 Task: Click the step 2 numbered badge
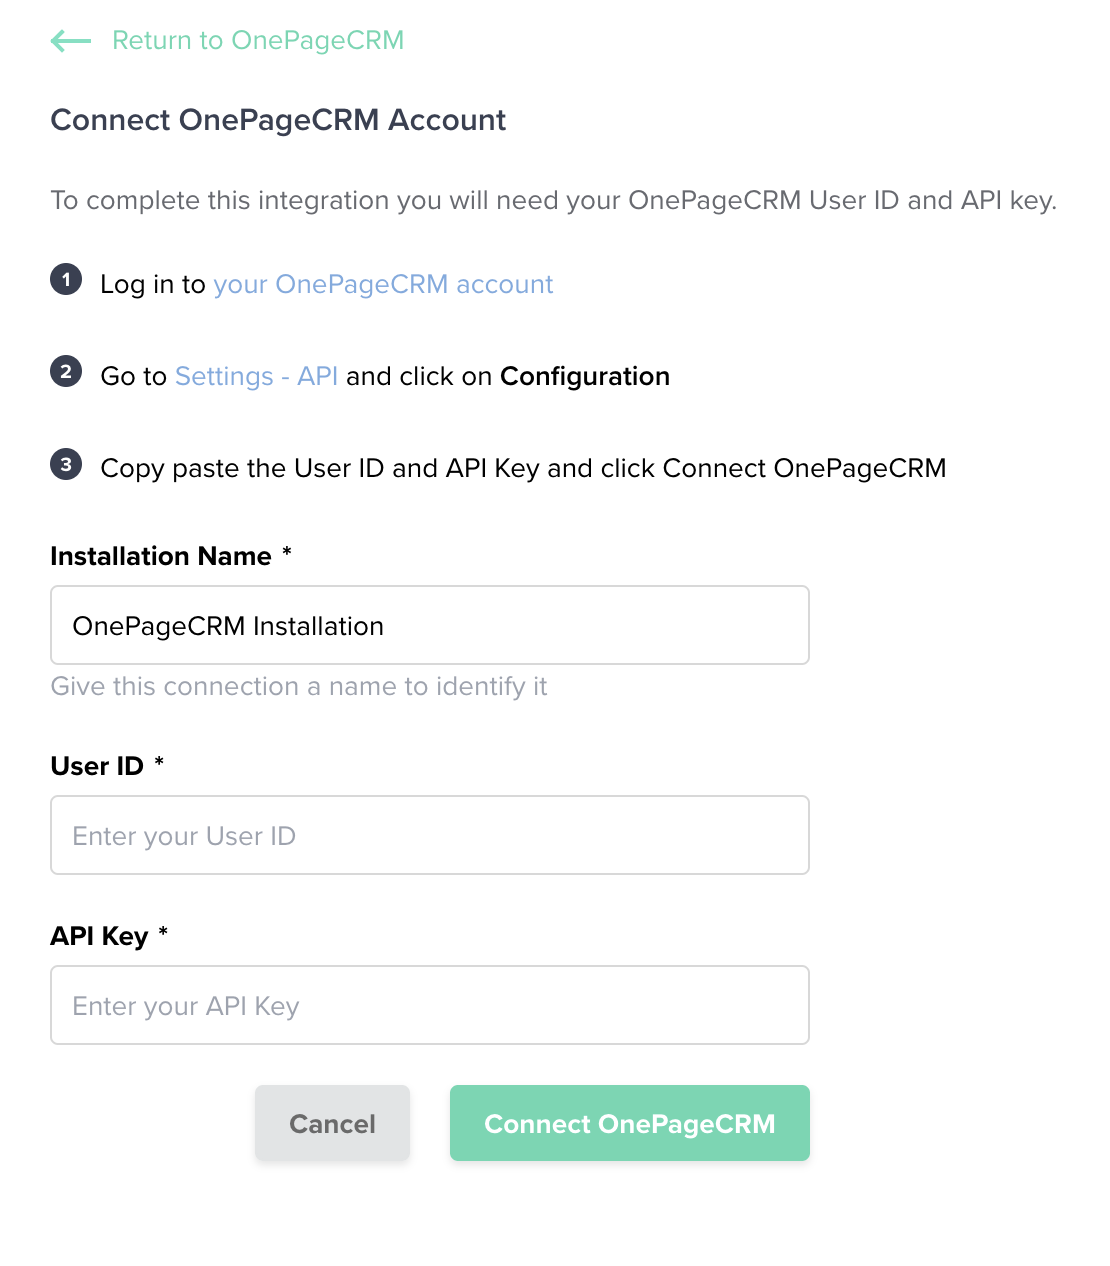pyautogui.click(x=65, y=372)
